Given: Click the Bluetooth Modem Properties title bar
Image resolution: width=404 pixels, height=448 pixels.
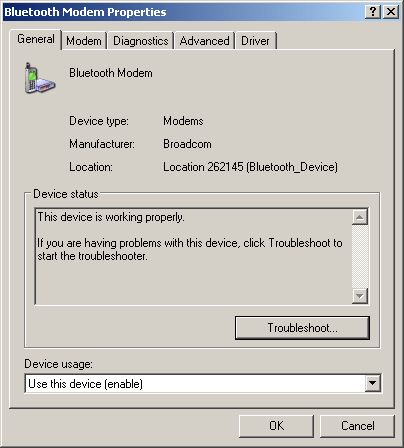Looking at the screenshot, I should click(183, 12).
